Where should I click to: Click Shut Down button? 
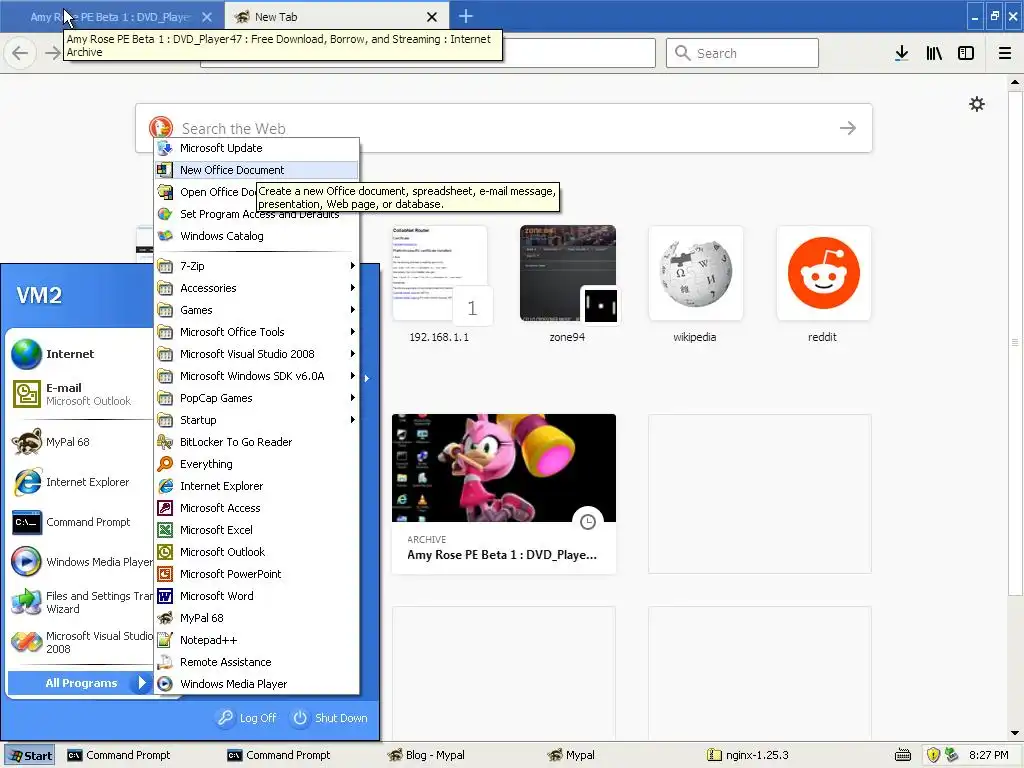(330, 718)
